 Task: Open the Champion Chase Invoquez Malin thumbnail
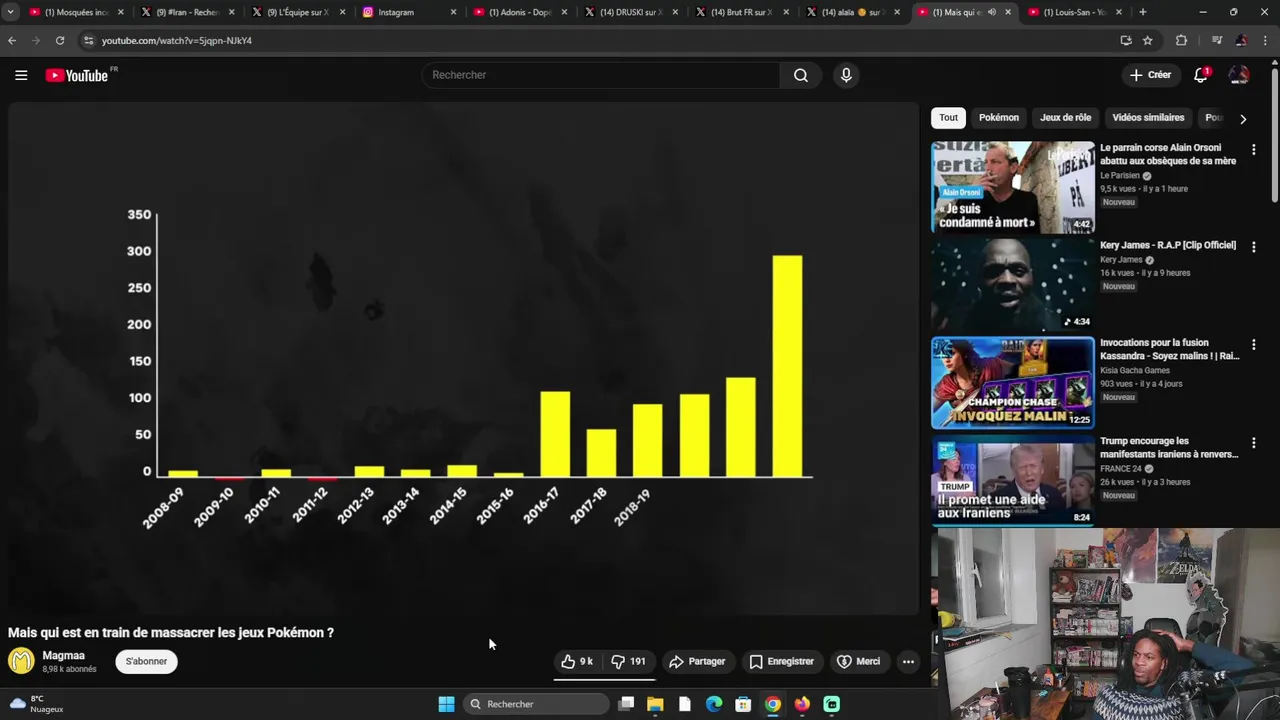click(1012, 382)
